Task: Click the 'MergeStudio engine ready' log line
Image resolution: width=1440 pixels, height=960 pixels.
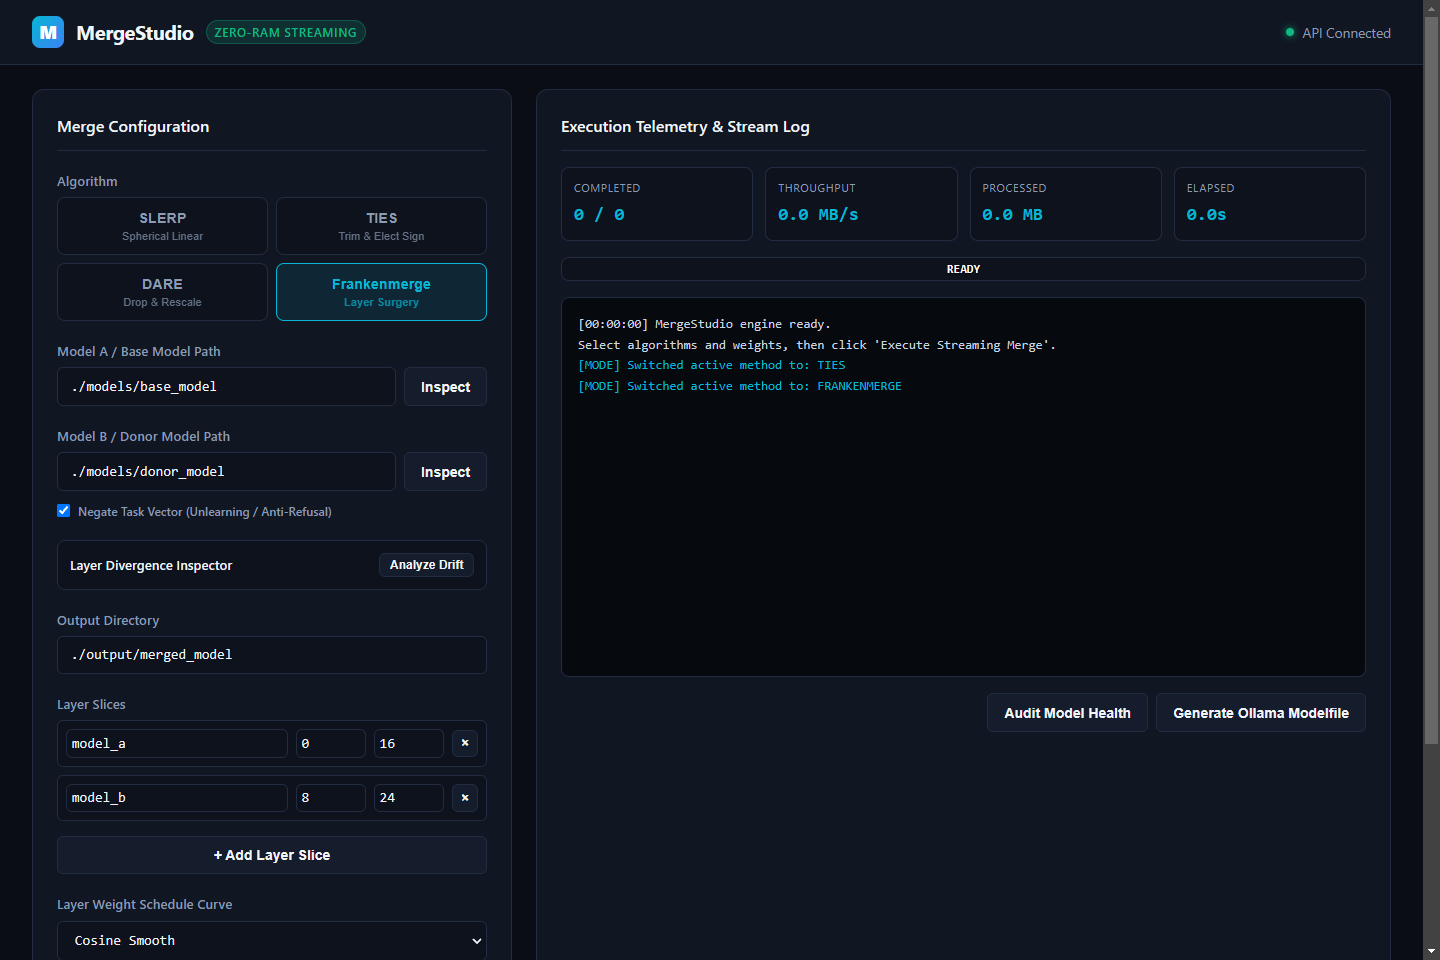Action: pos(704,324)
